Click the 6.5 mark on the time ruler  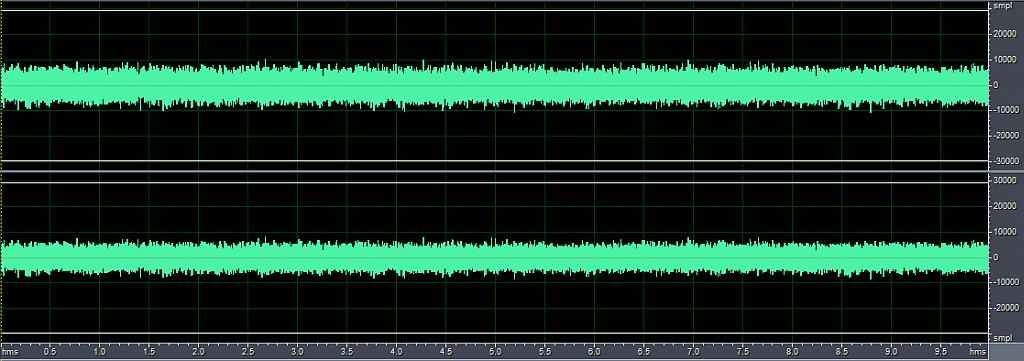click(x=644, y=351)
